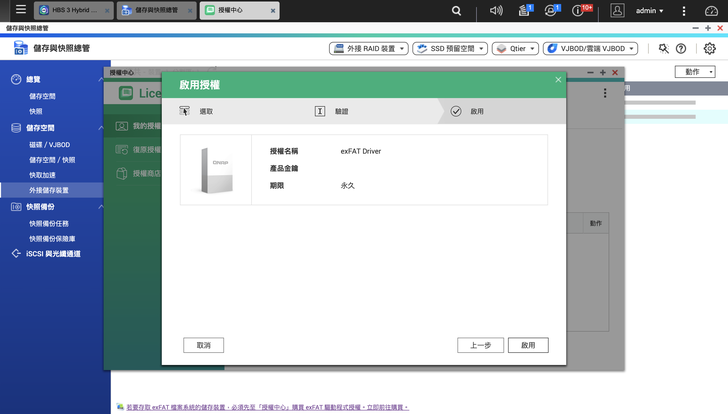Open the 動作 dropdown at top right

click(x=696, y=72)
